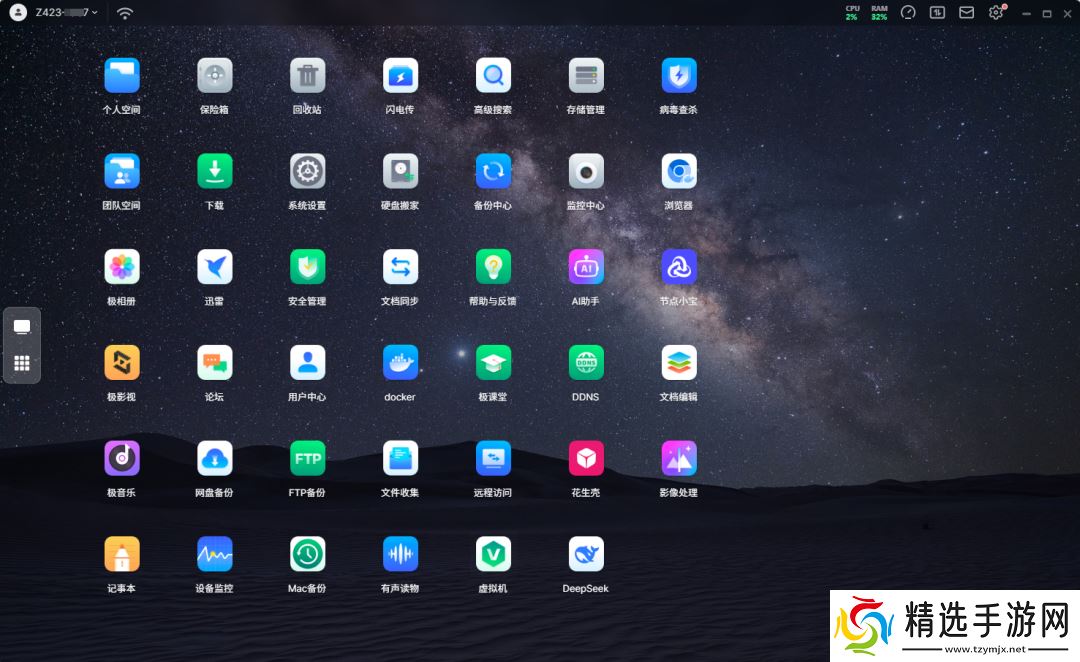Open 迅雷 download manager
1080x662 pixels.
click(214, 267)
